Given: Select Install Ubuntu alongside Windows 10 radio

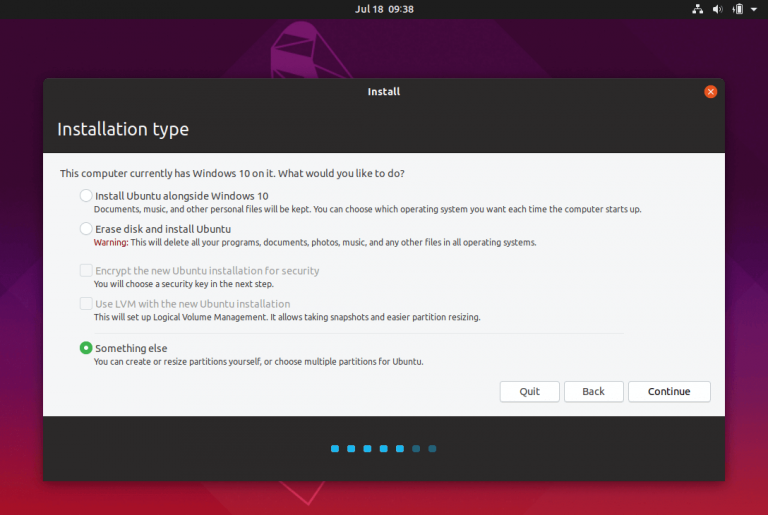Looking at the screenshot, I should 86,196.
